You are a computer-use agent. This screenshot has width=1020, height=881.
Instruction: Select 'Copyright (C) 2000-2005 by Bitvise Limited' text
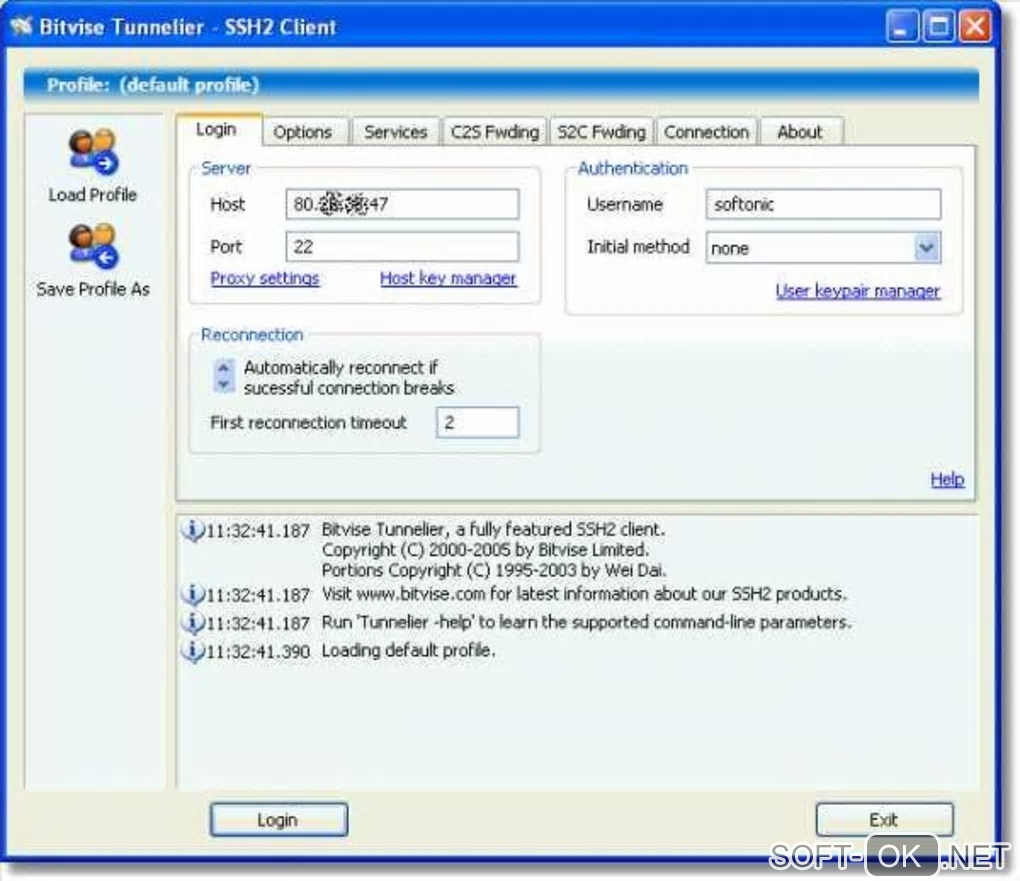(485, 550)
